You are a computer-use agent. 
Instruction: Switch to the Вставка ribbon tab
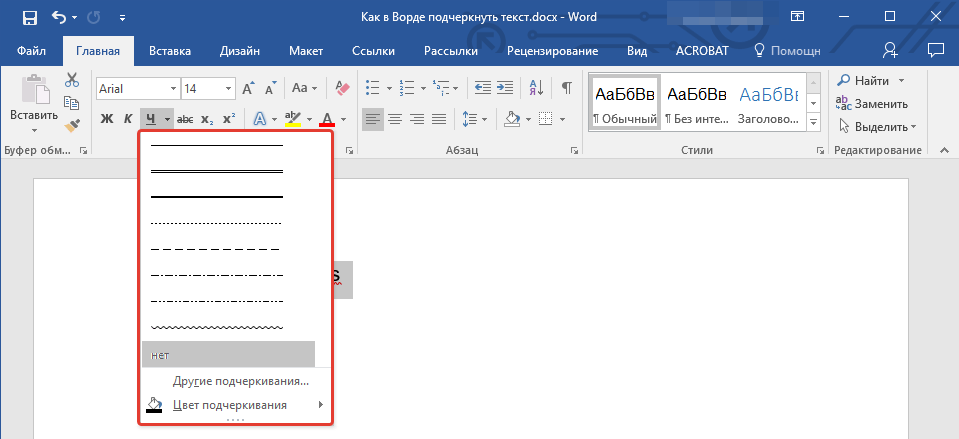[170, 51]
